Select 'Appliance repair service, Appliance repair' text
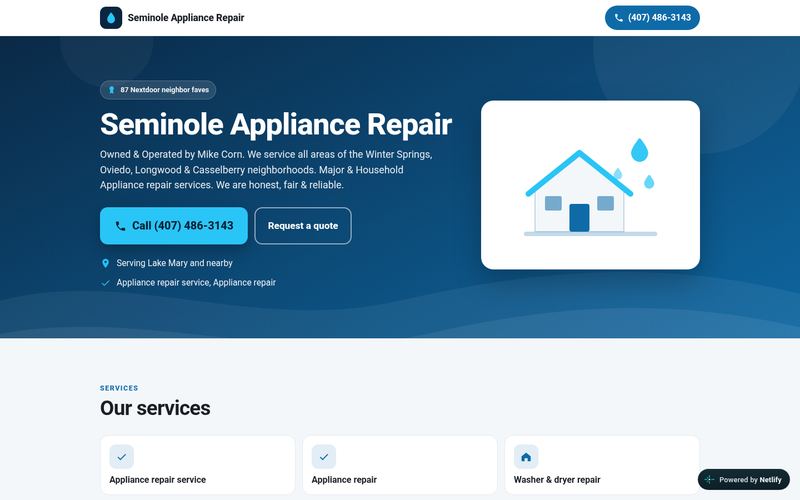 [x=196, y=283]
